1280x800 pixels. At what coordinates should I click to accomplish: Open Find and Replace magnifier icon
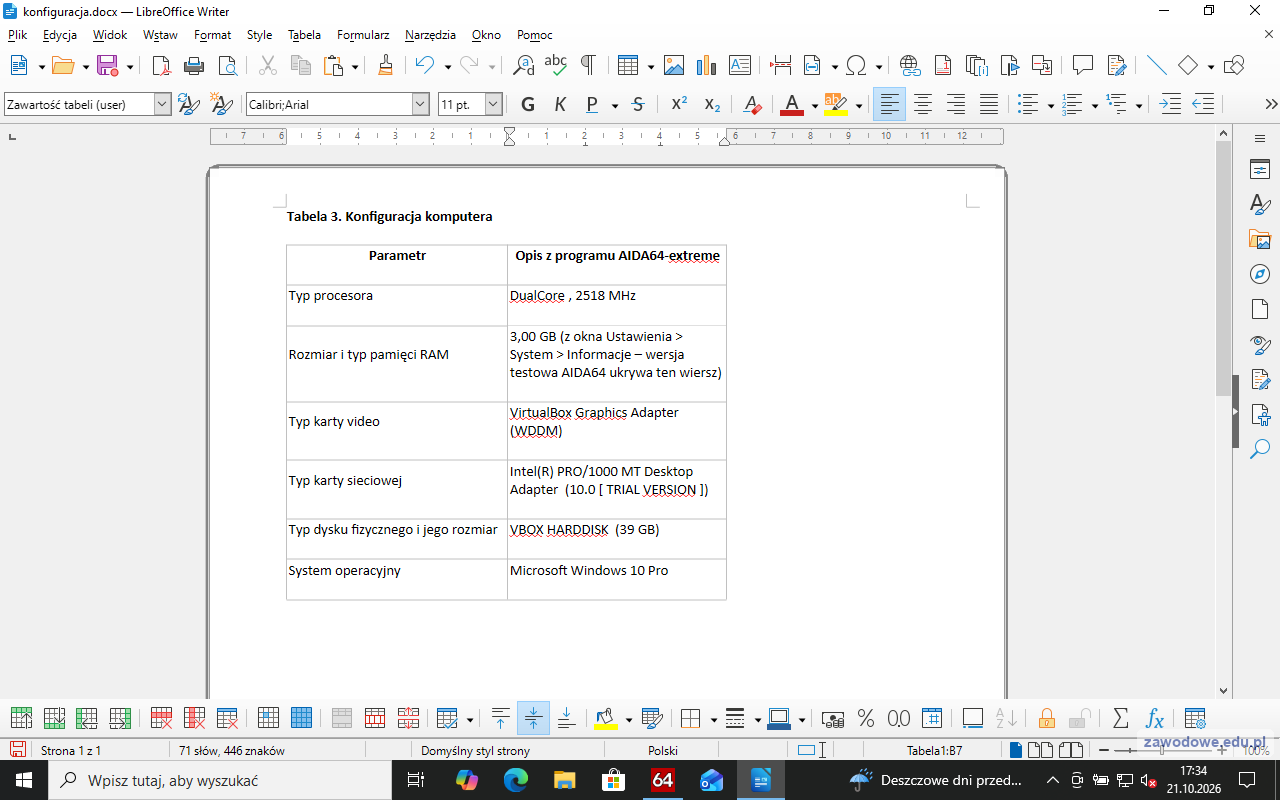pos(523,66)
